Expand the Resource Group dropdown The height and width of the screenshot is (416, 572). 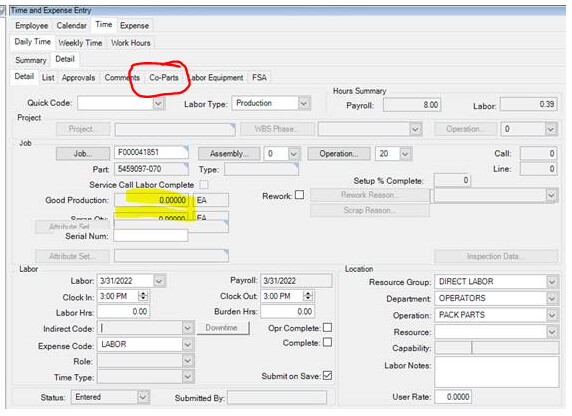(552, 282)
